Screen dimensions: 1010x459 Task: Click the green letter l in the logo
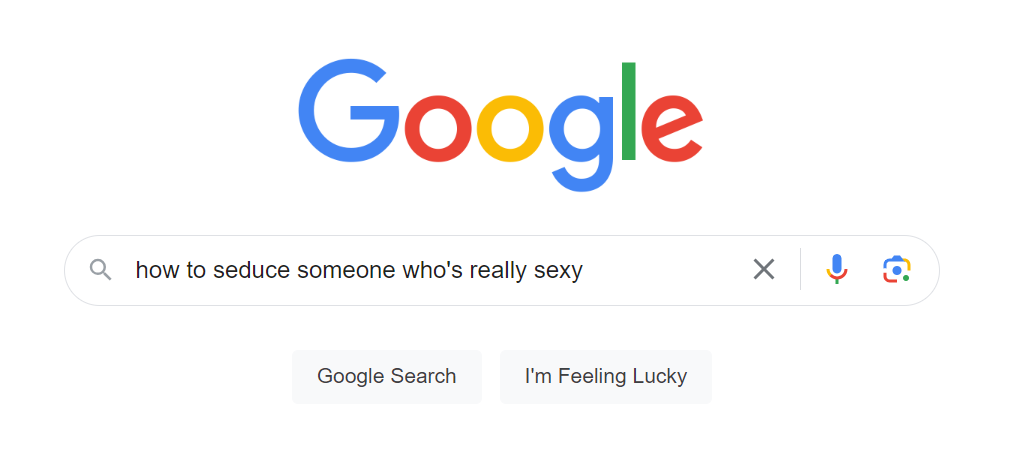tap(629, 111)
